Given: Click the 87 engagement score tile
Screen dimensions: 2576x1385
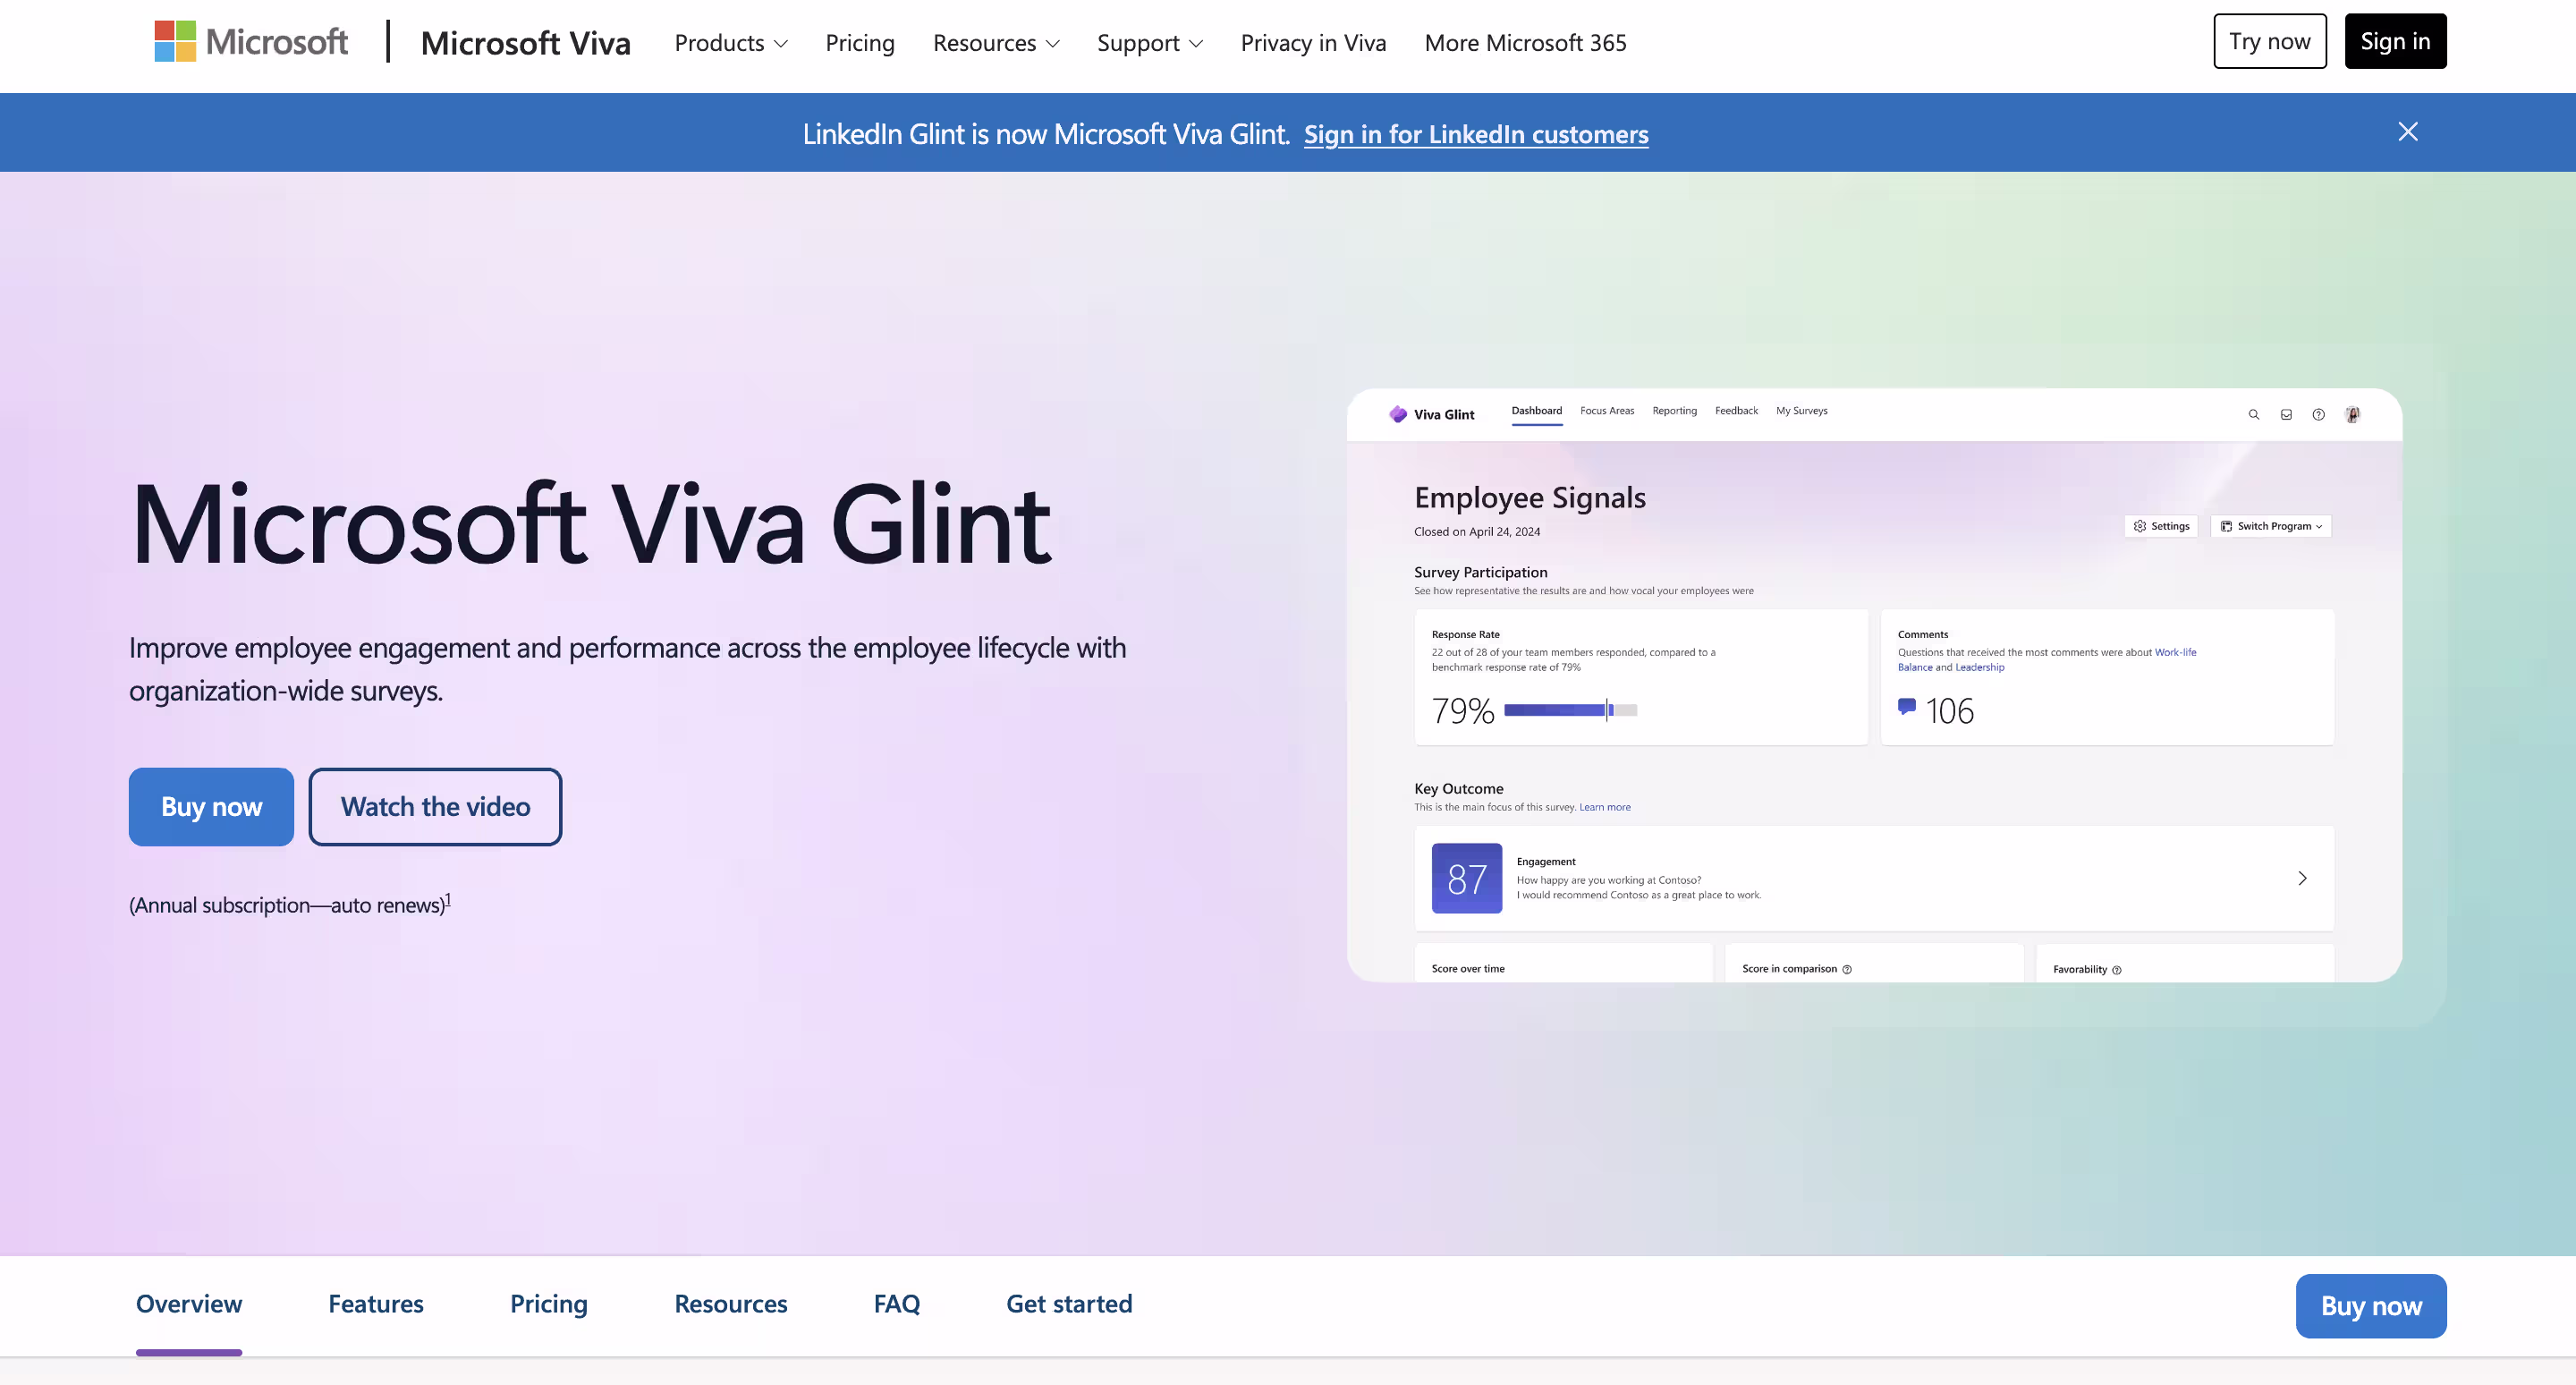Looking at the screenshot, I should [1466, 878].
